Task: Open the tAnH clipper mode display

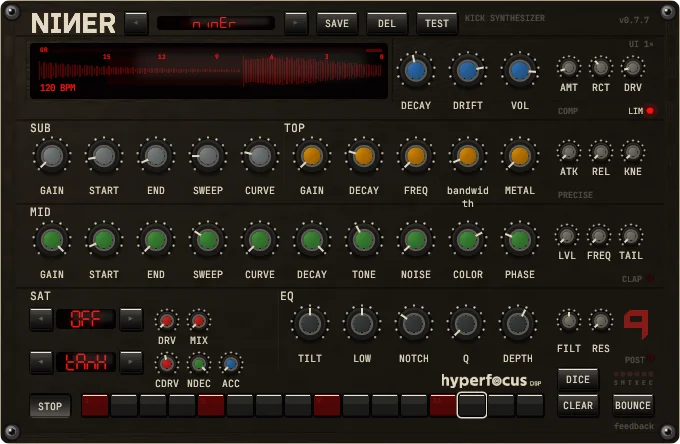Action: pyautogui.click(x=86, y=362)
